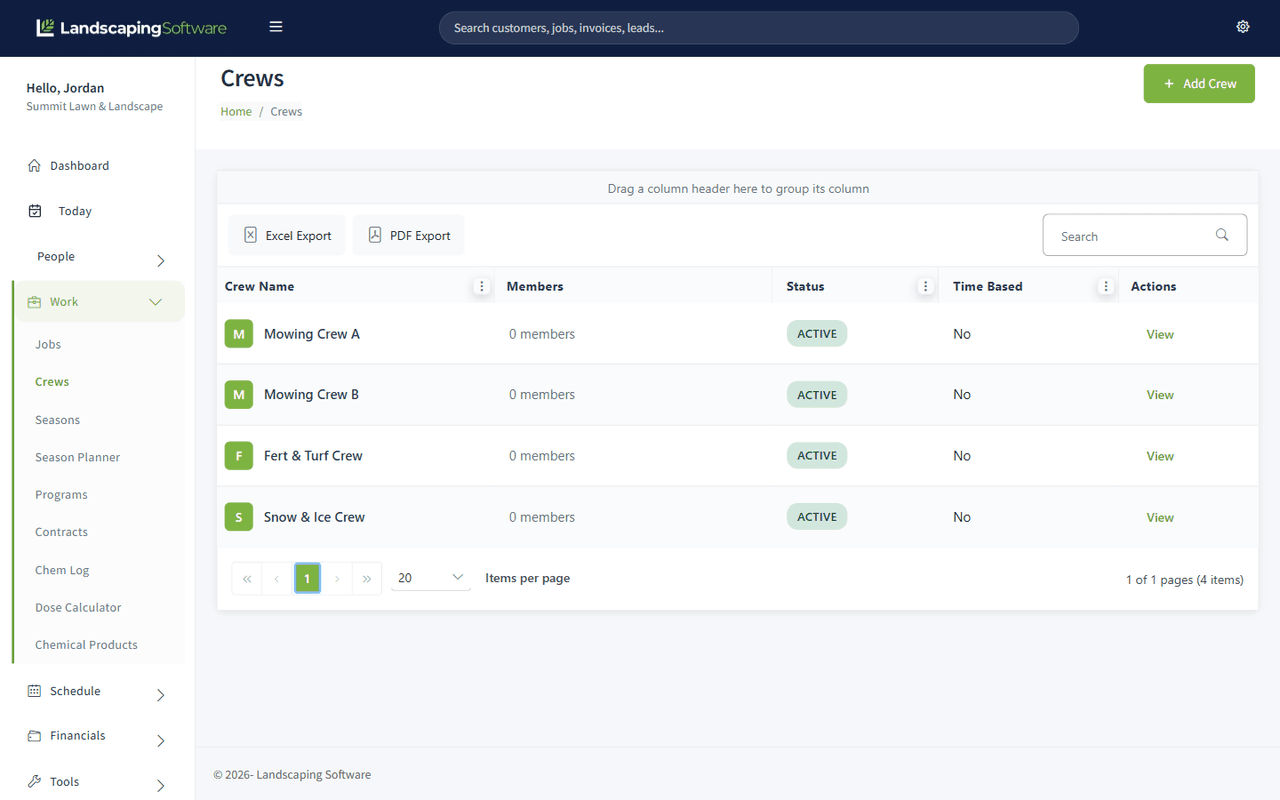Image resolution: width=1280 pixels, height=800 pixels.
Task: Collapse the Work menu chevron
Action: (x=156, y=302)
